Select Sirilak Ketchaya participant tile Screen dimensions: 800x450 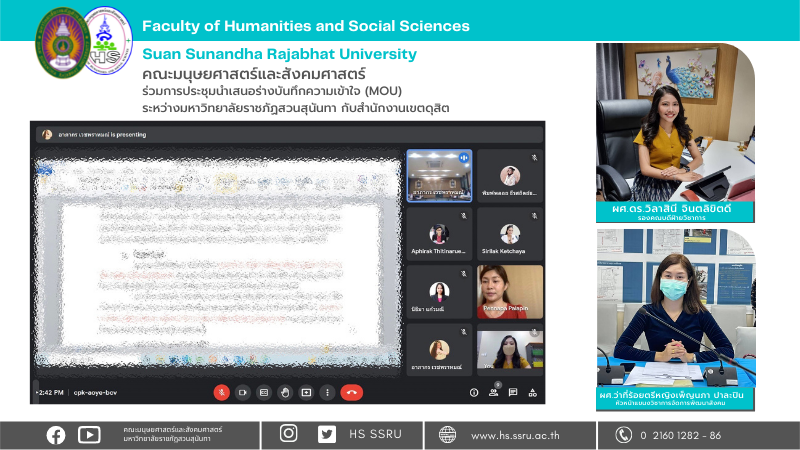[510, 234]
